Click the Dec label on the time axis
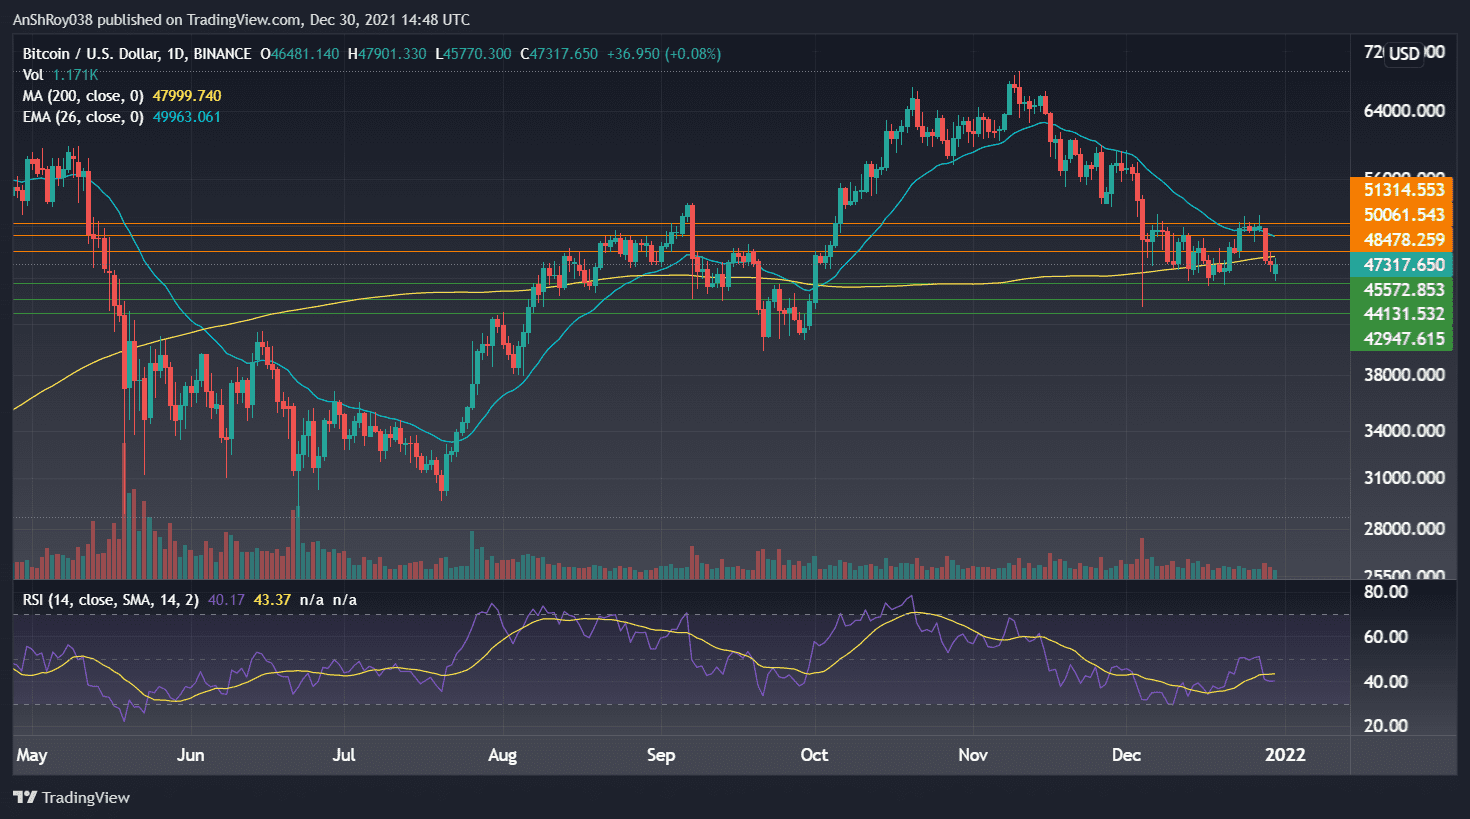Screen dimensions: 1470x819 1126,756
